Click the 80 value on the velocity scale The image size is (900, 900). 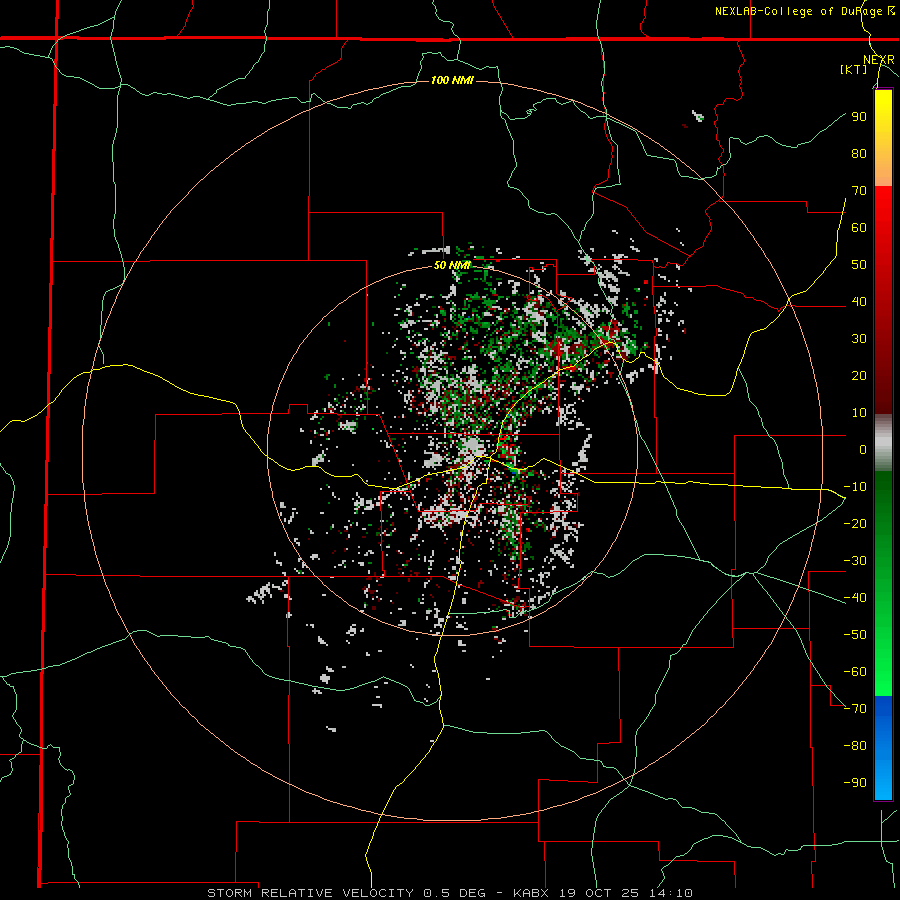[x=859, y=154]
